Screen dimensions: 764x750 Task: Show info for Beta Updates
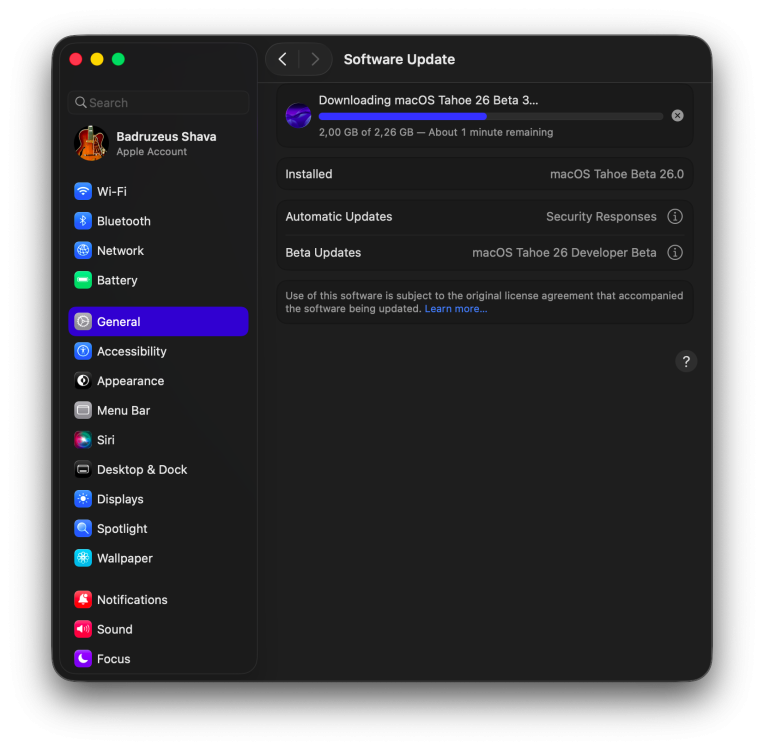675,252
